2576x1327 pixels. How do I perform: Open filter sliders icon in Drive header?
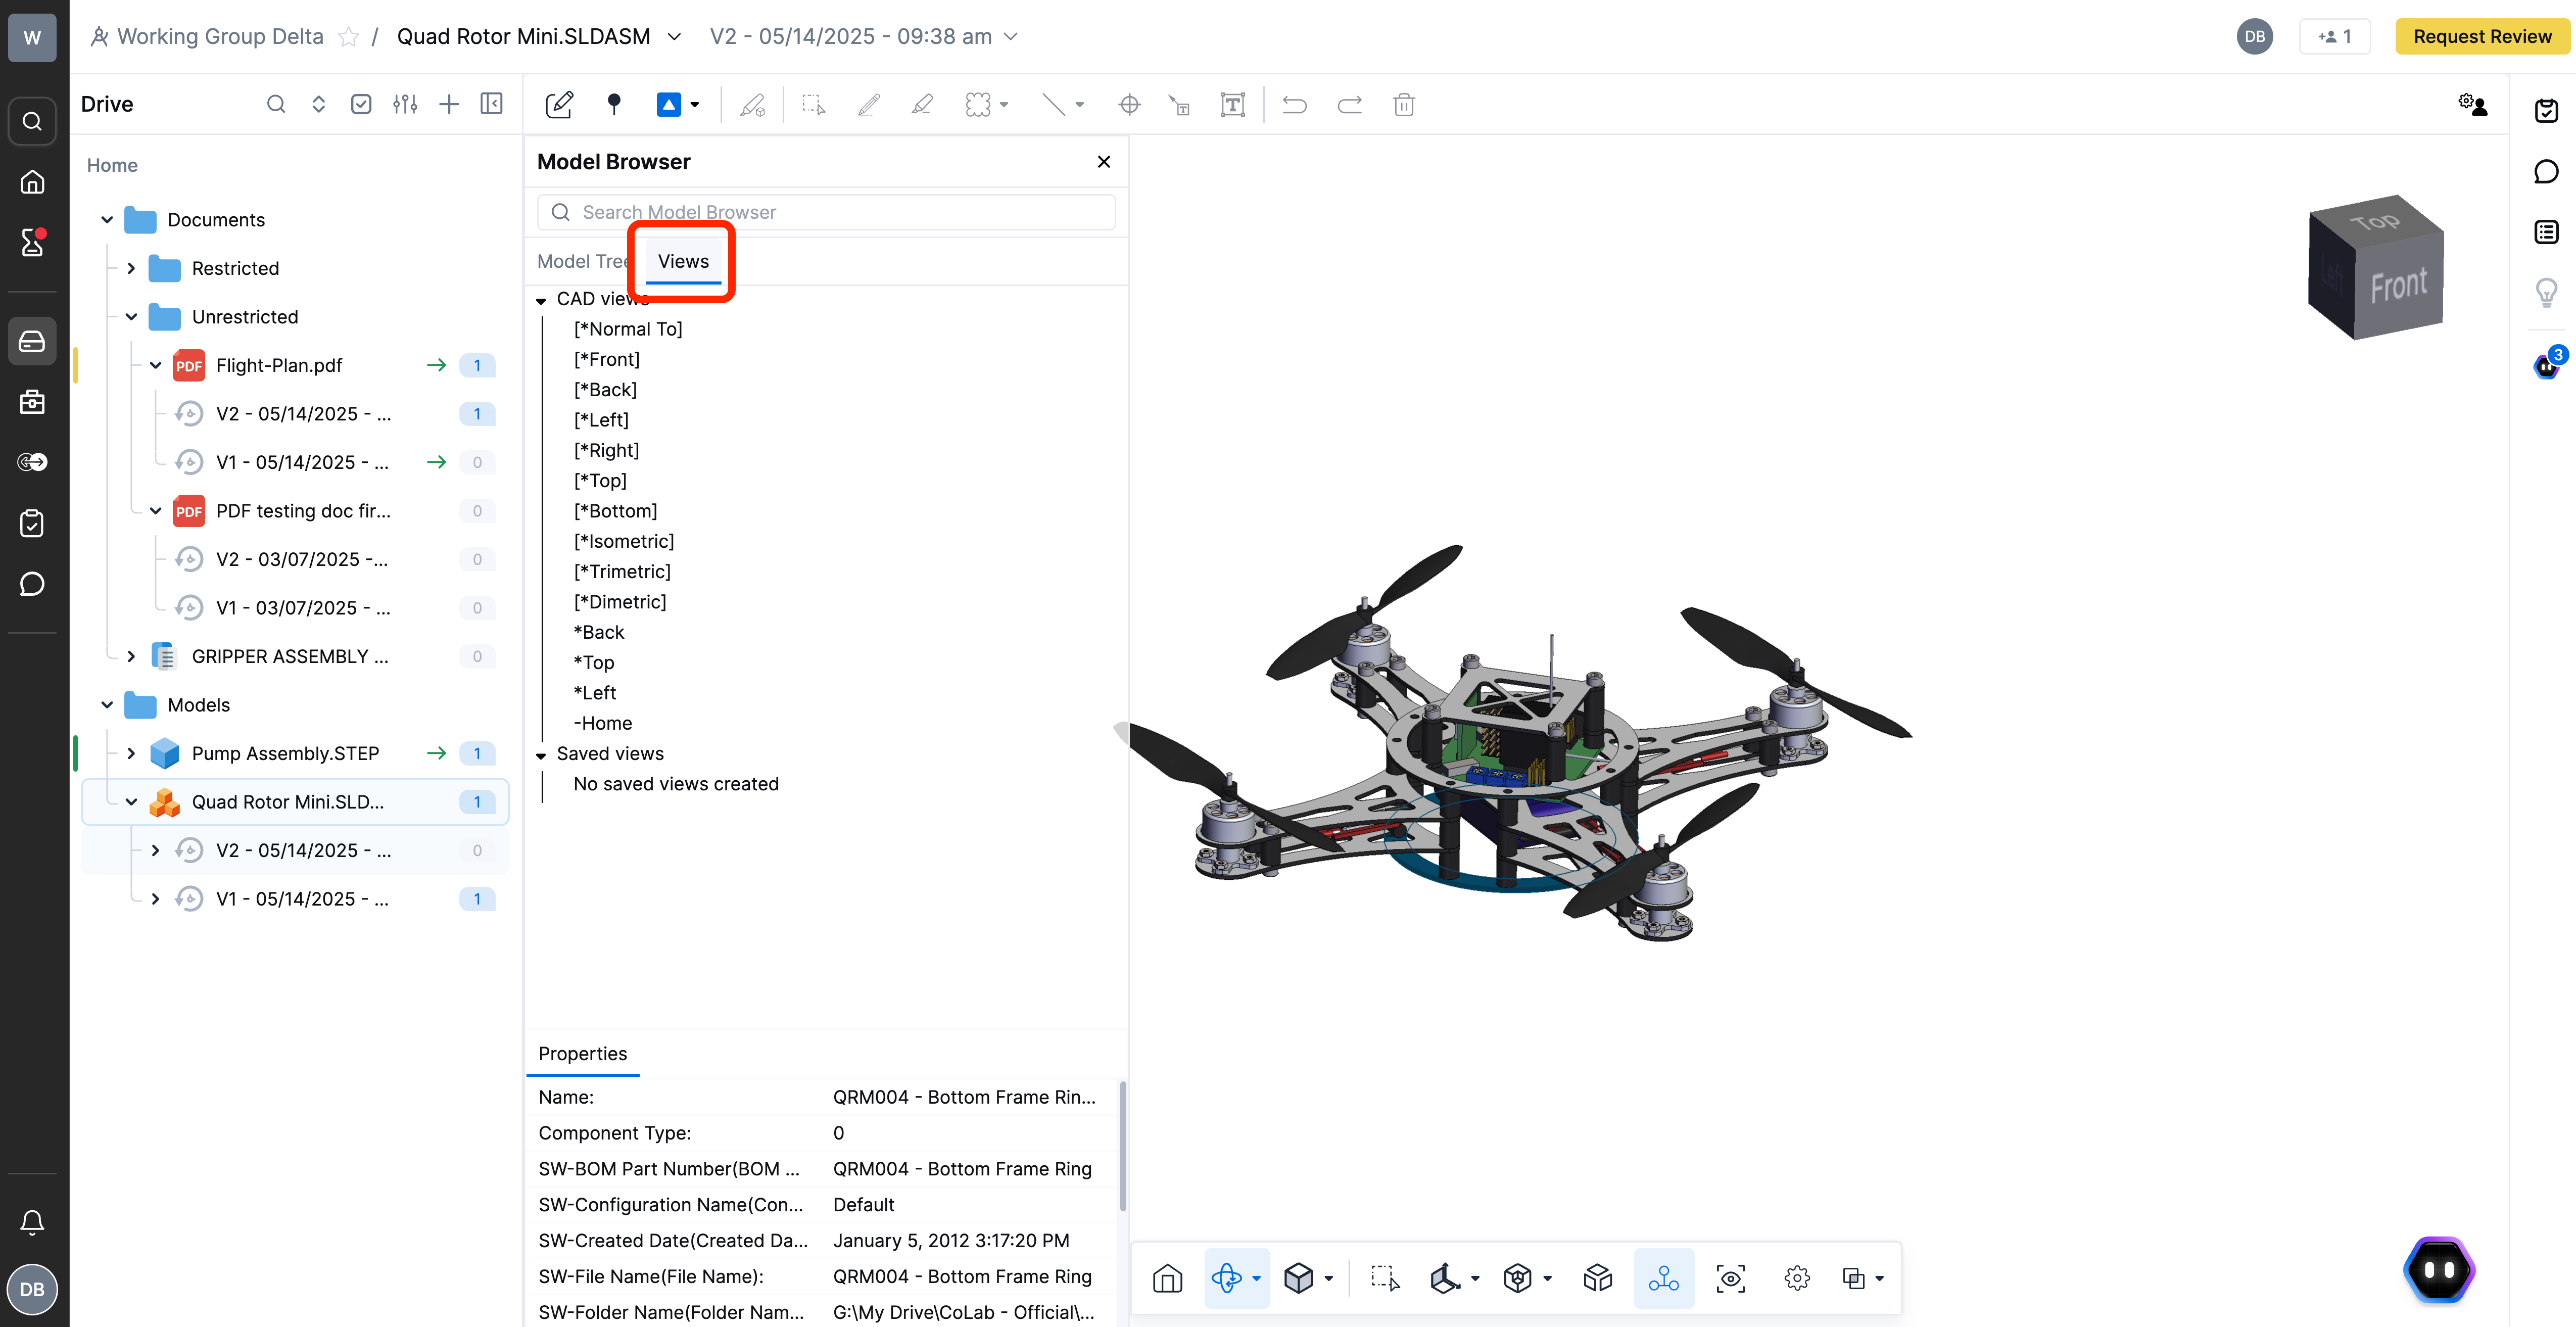pyautogui.click(x=405, y=104)
